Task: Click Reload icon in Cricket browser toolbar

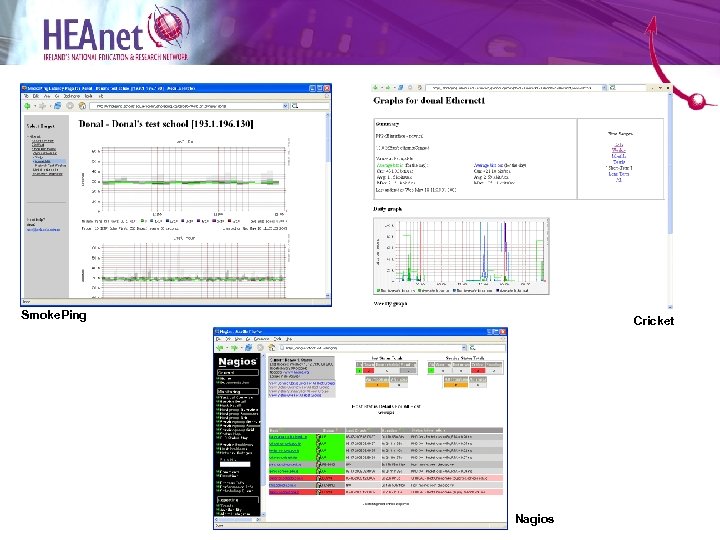Action: pos(400,87)
